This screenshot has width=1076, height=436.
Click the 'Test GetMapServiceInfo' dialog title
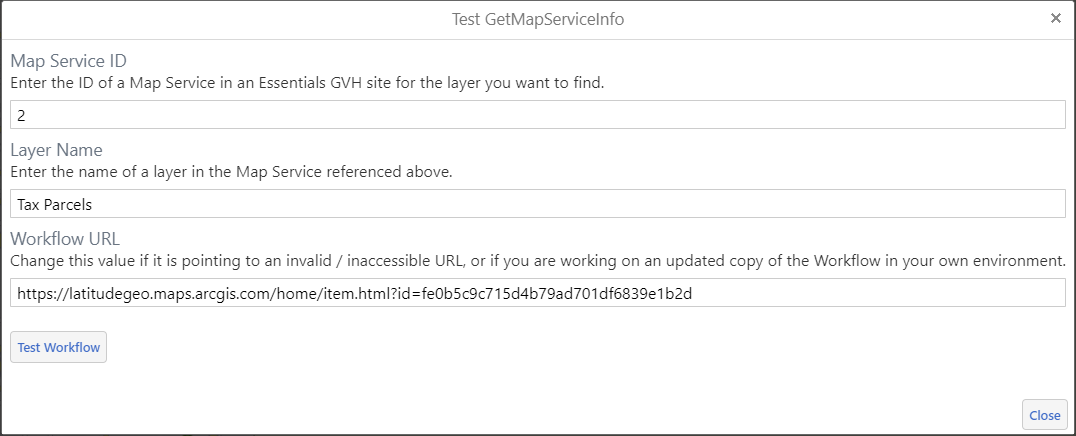538,19
